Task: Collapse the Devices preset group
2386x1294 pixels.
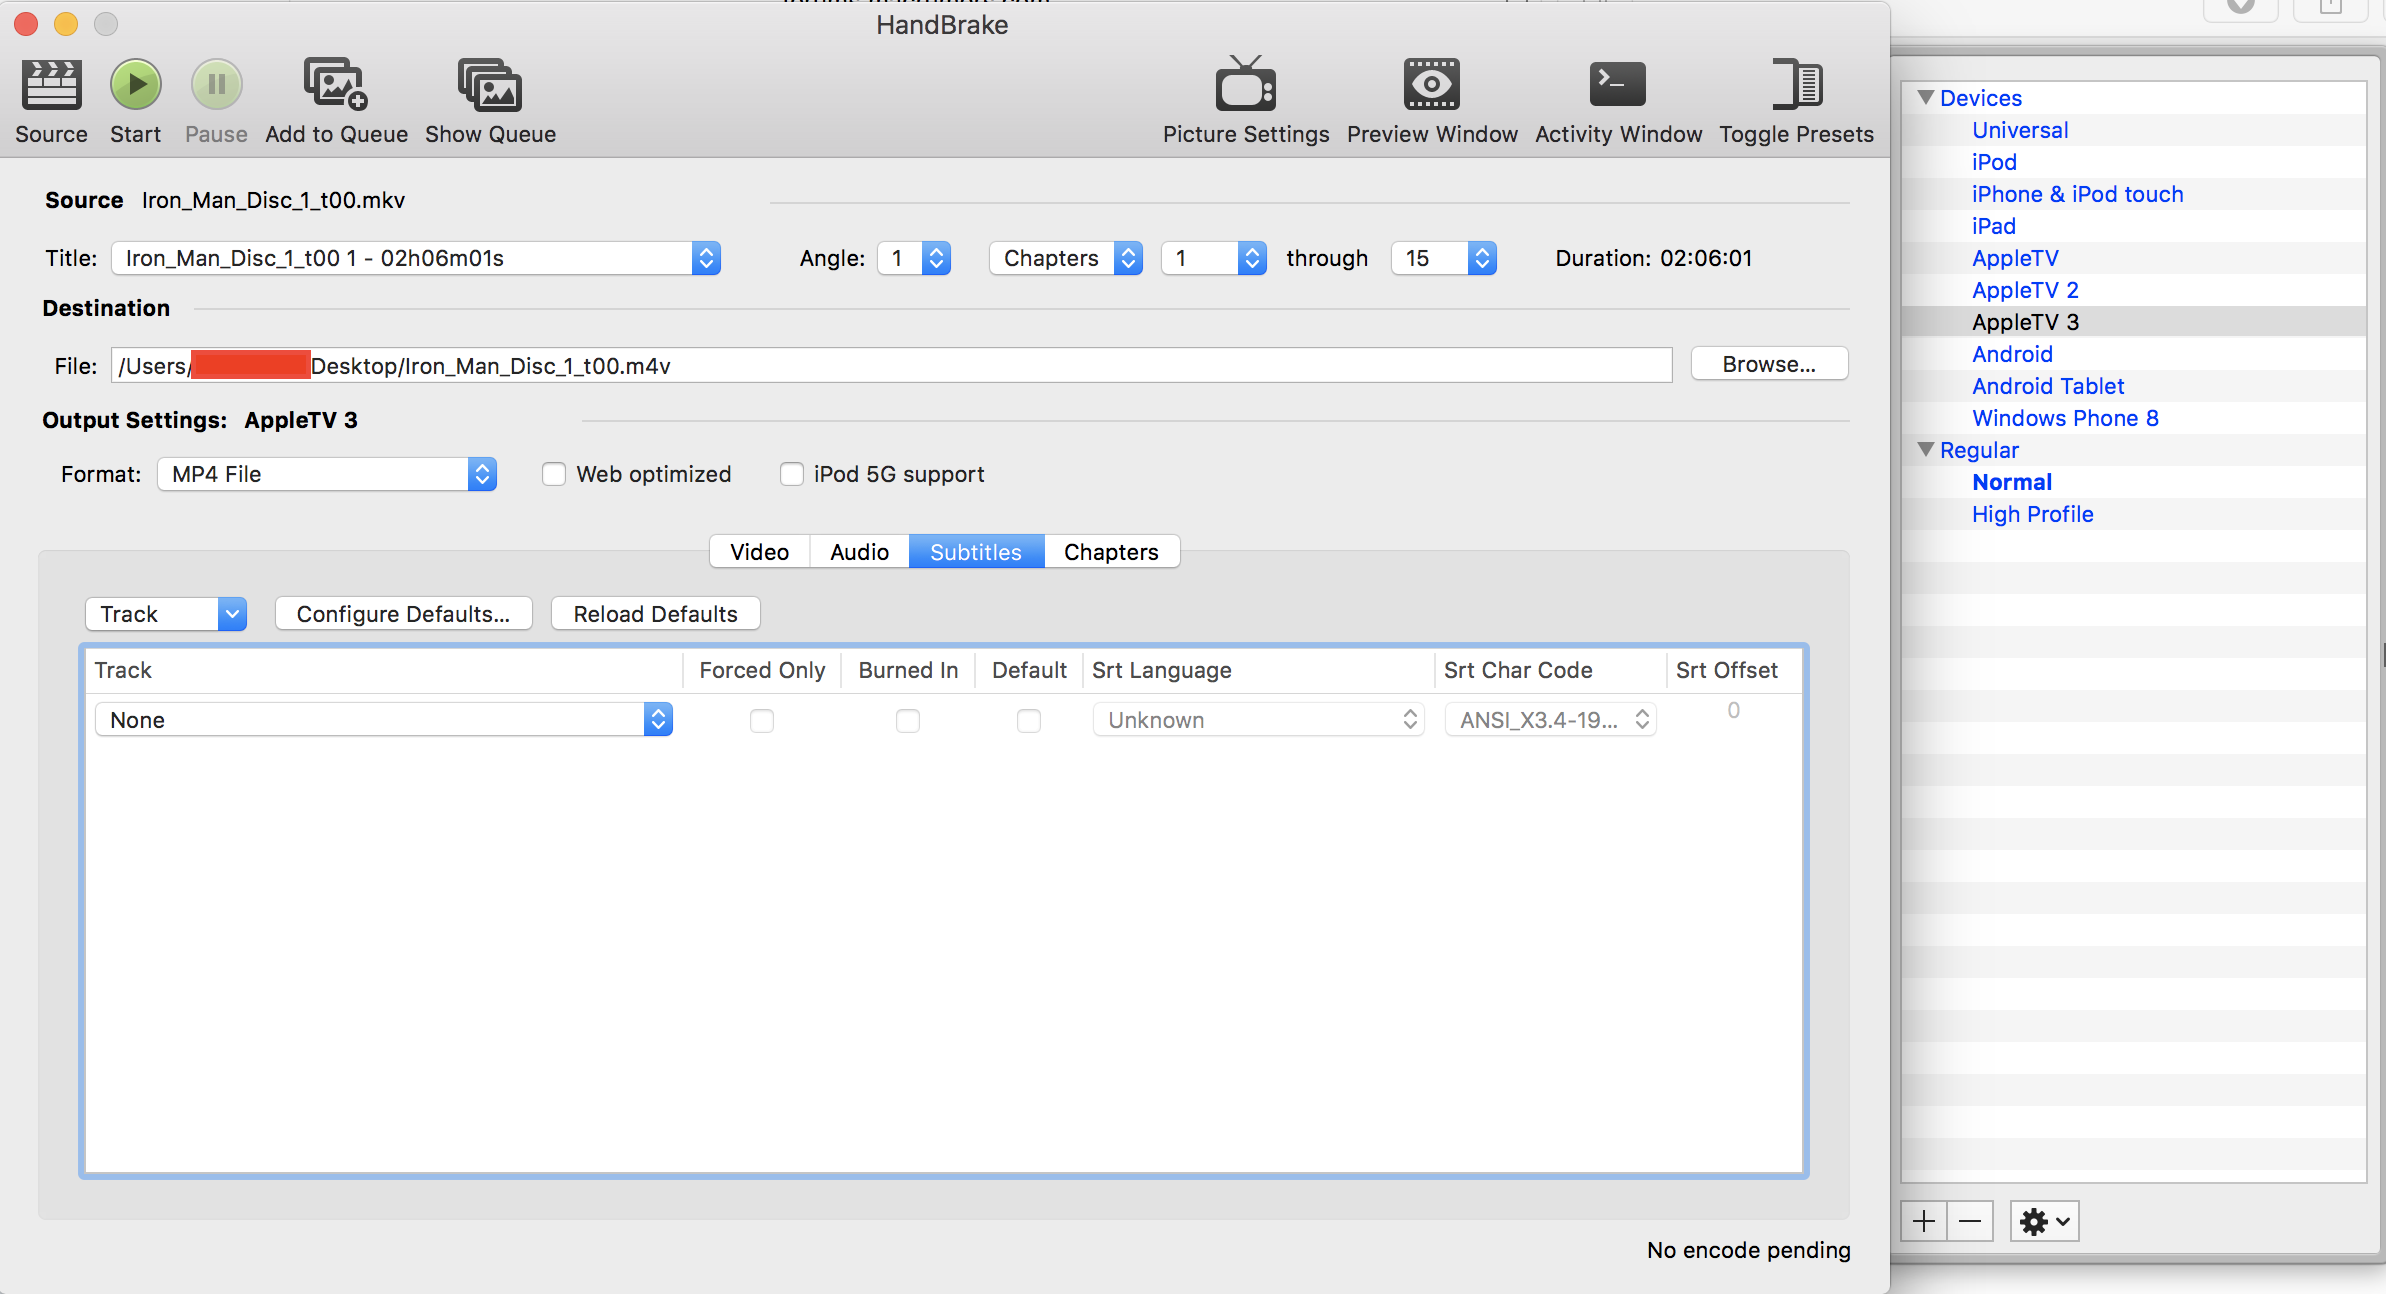Action: click(x=1925, y=98)
